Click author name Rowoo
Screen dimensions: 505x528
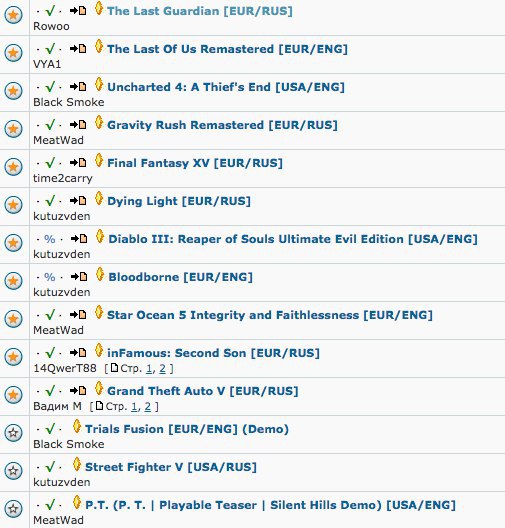[x=51, y=26]
